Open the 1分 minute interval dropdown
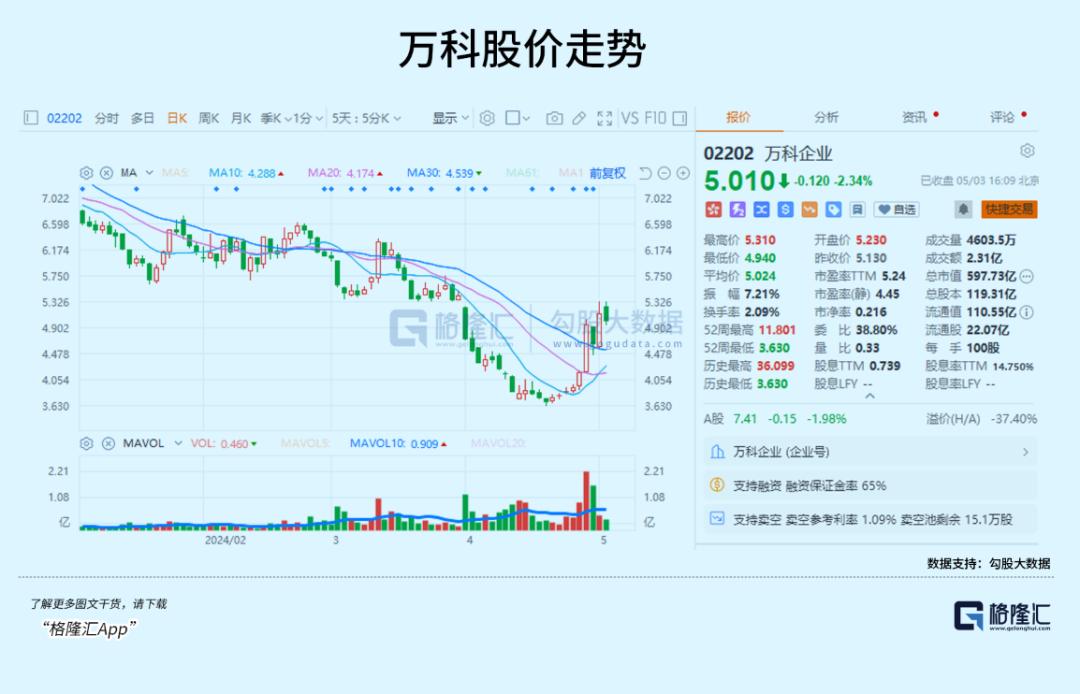 tap(308, 118)
